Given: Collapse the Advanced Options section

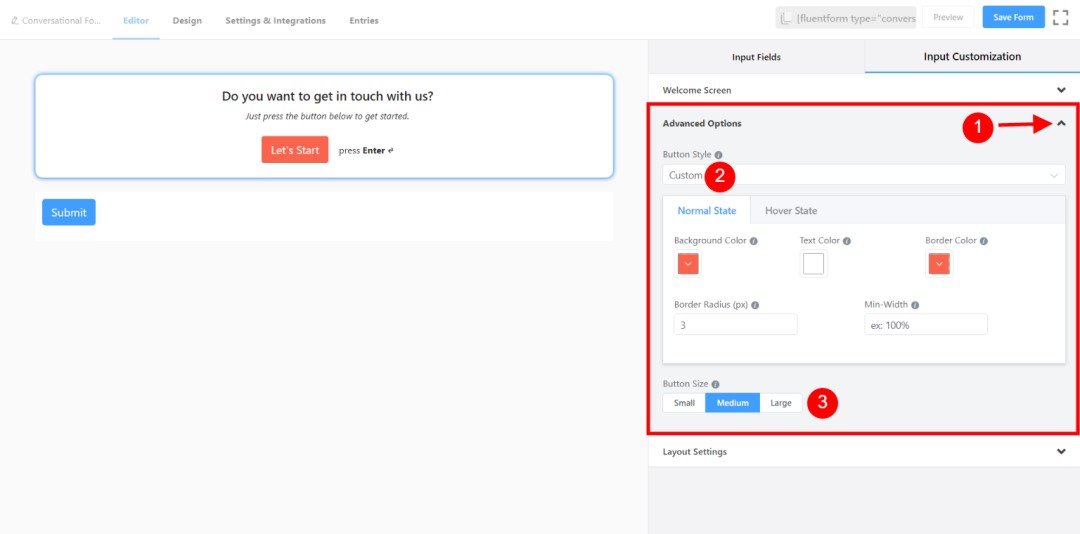Looking at the screenshot, I should click(1061, 123).
